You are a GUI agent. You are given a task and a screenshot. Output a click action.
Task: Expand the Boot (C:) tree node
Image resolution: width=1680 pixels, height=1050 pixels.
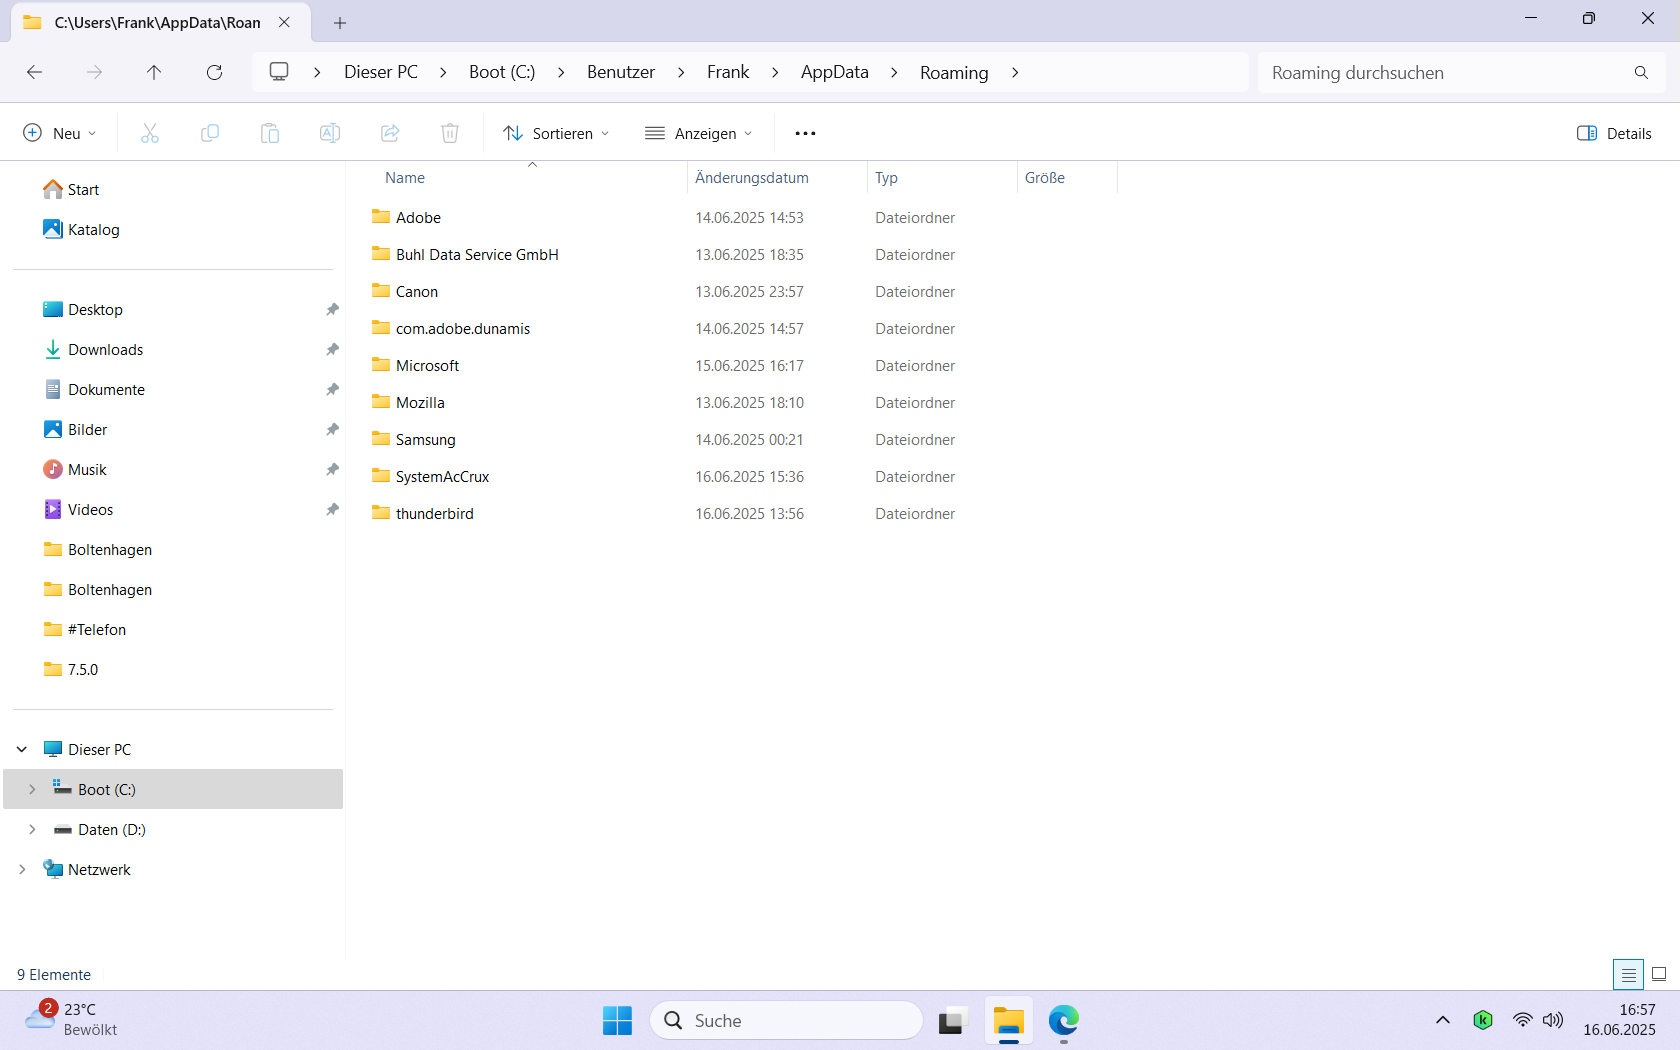point(32,789)
